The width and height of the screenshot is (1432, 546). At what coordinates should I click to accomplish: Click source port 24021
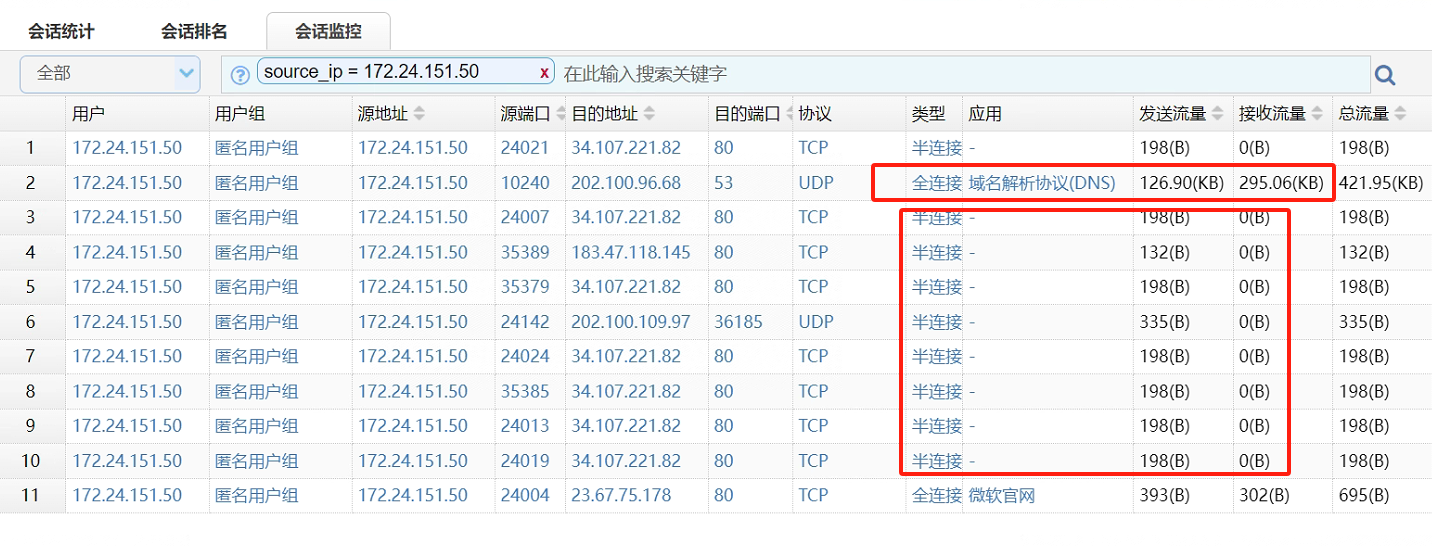(525, 148)
